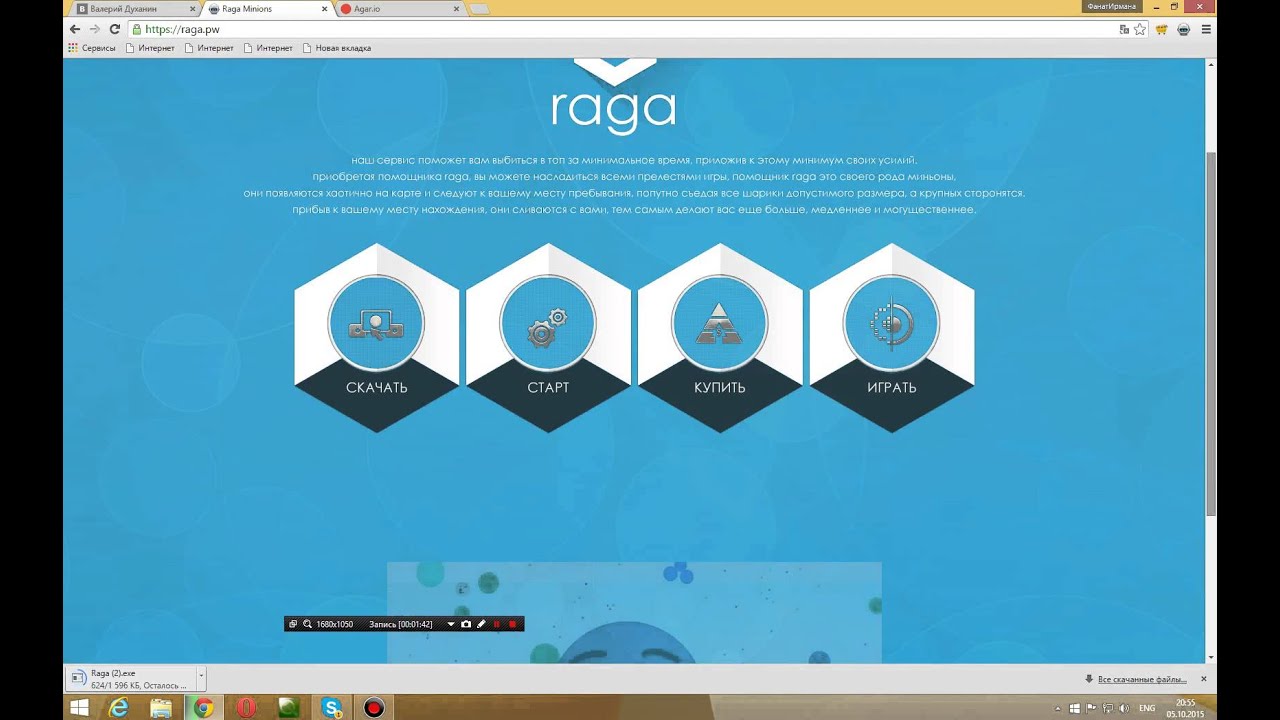Screen dimensions: 1280x720
Task: Click the ФанатИрмана profile button
Action: [1111, 6]
